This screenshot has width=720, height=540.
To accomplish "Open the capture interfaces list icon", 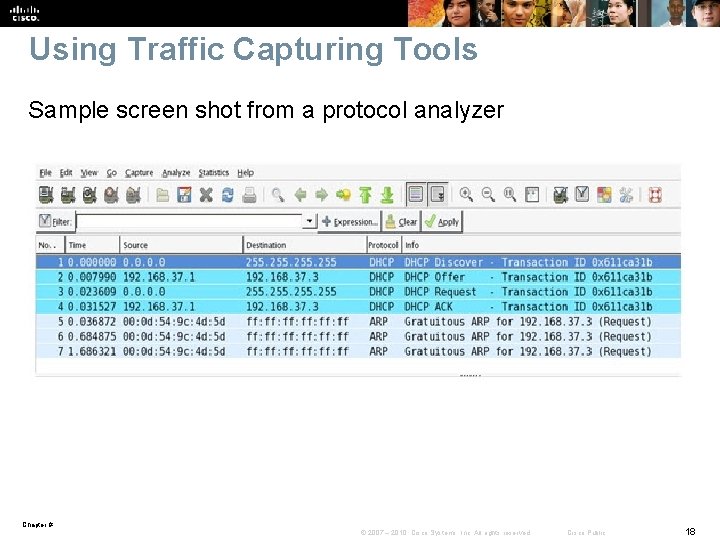I will click(x=46, y=195).
